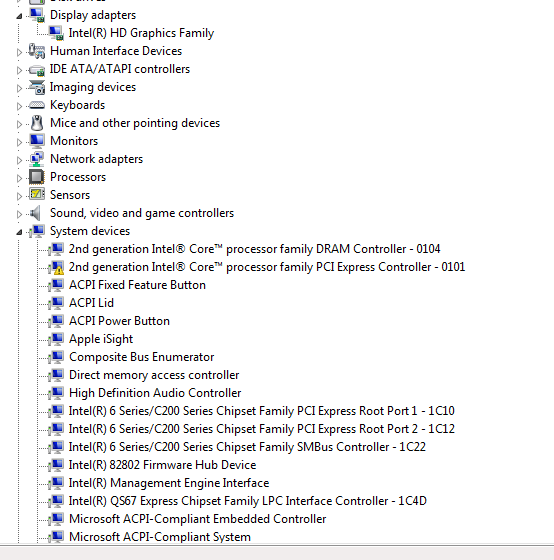This screenshot has height=560, width=554.
Task: Click the System devices category icon
Action: point(37,231)
